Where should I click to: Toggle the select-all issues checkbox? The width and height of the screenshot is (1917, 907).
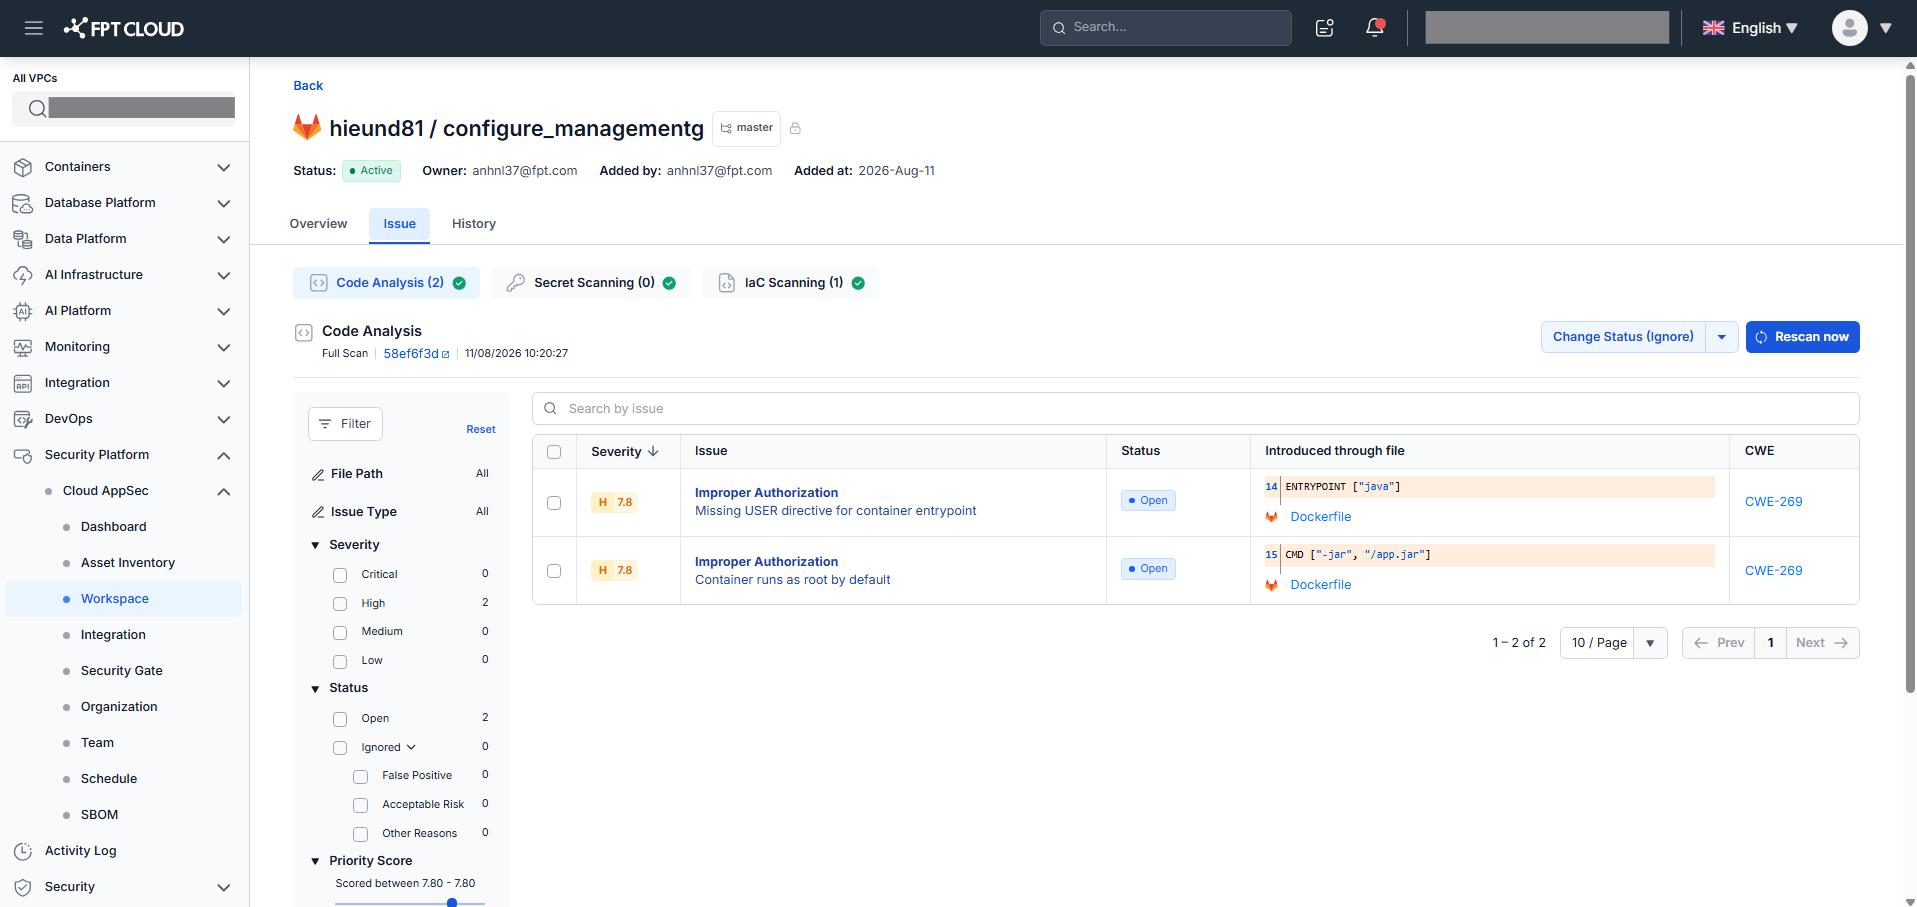554,452
